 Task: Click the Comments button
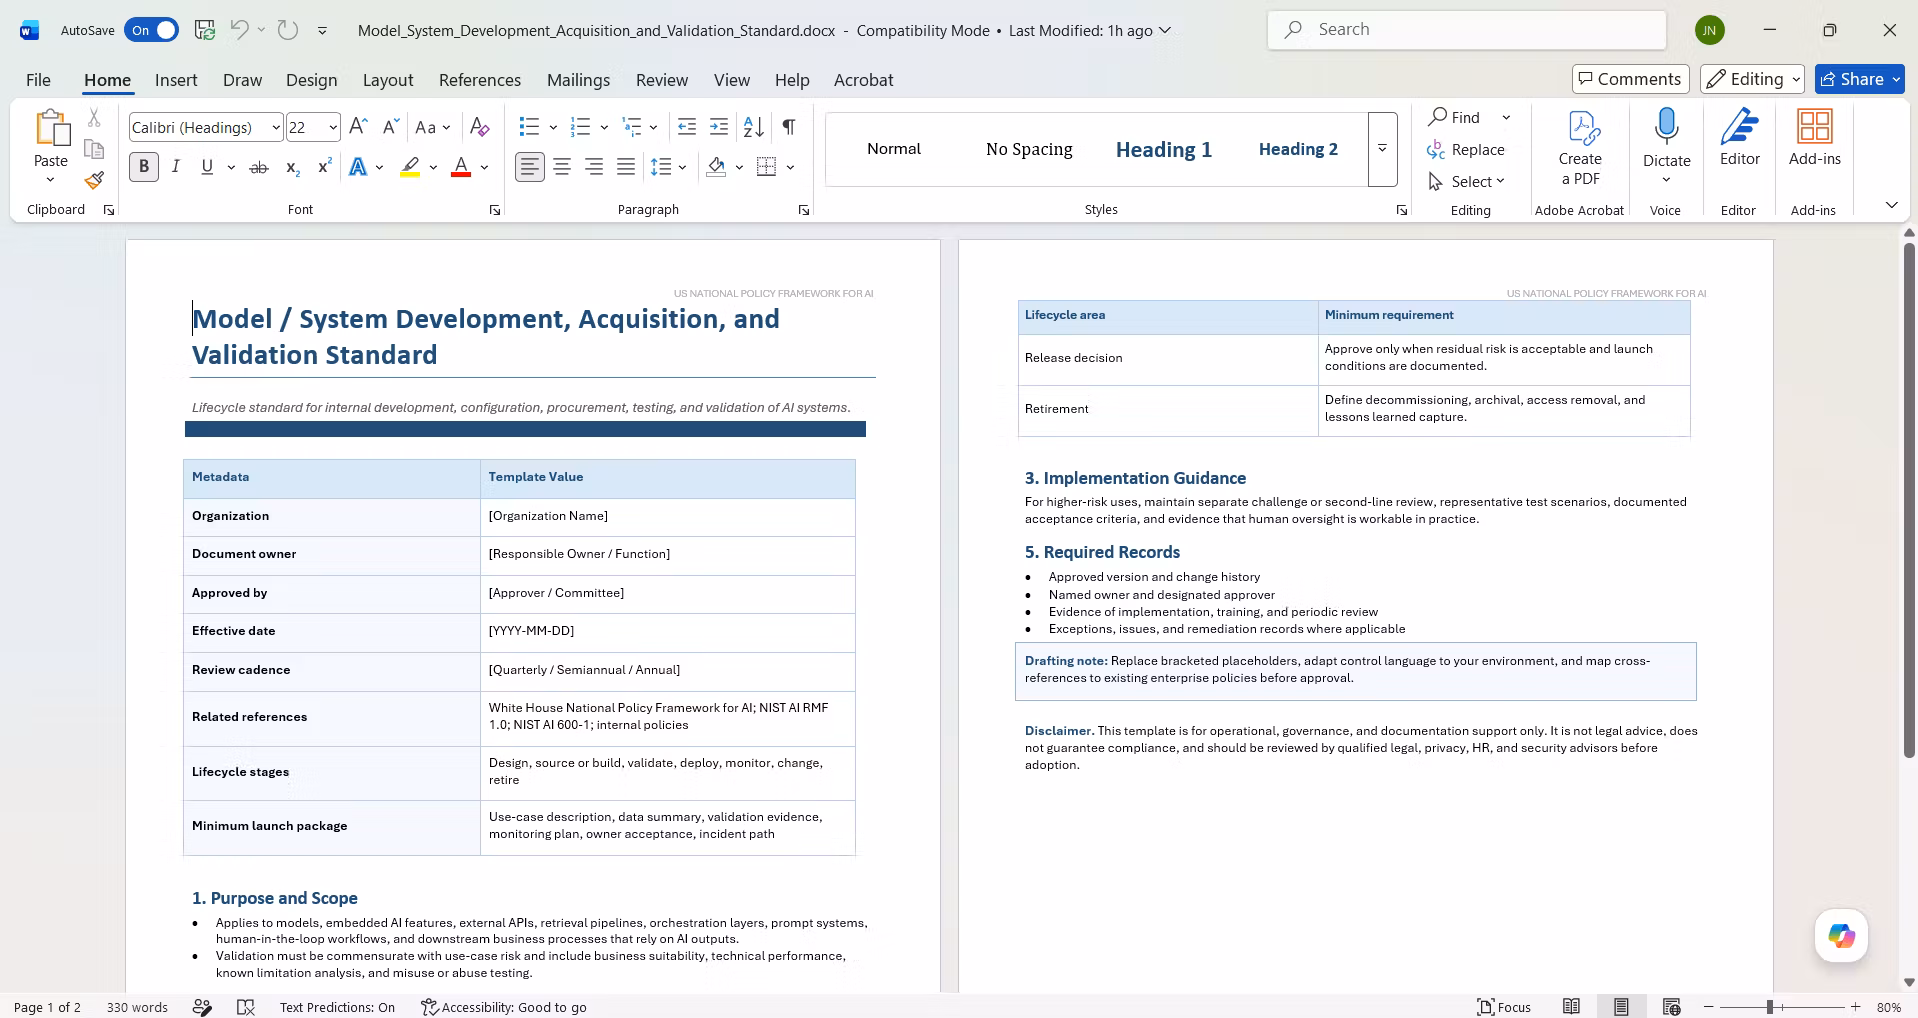[1630, 79]
